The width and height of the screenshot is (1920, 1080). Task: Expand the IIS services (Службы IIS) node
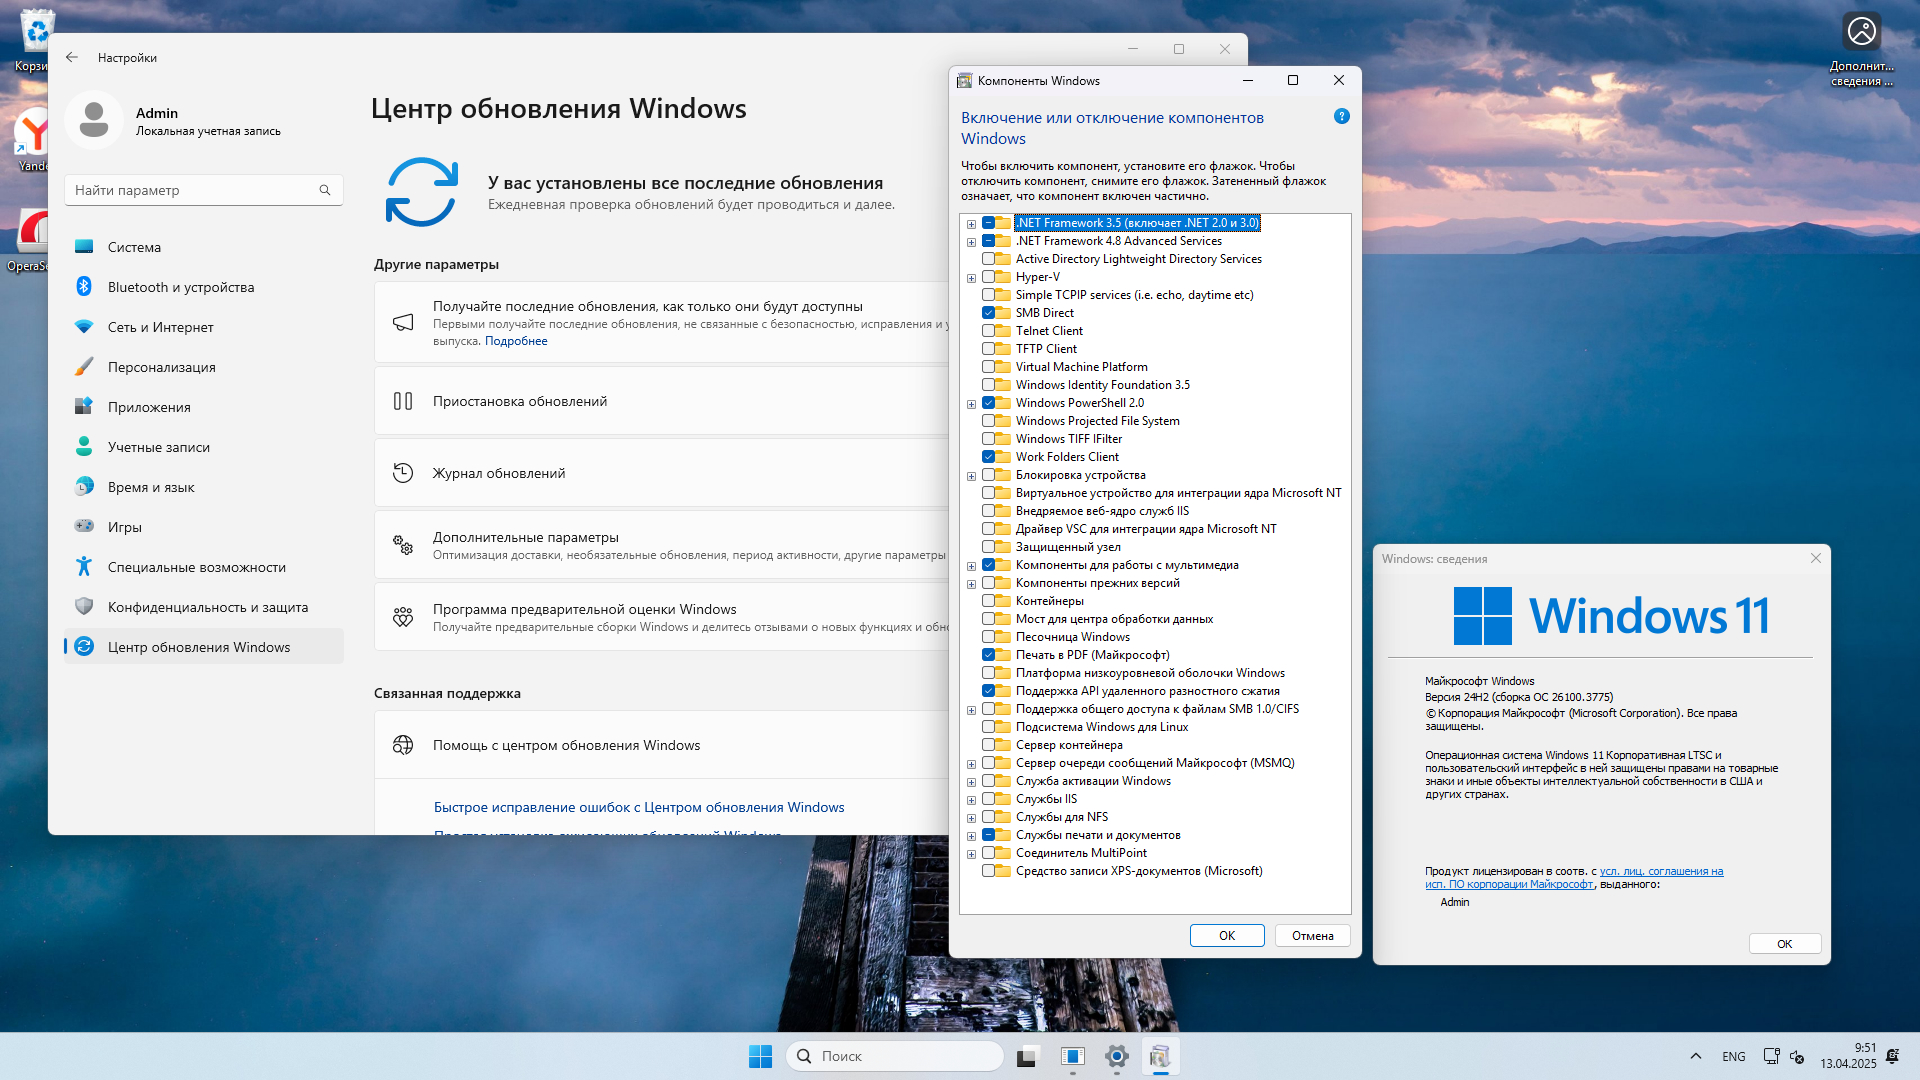coord(971,800)
